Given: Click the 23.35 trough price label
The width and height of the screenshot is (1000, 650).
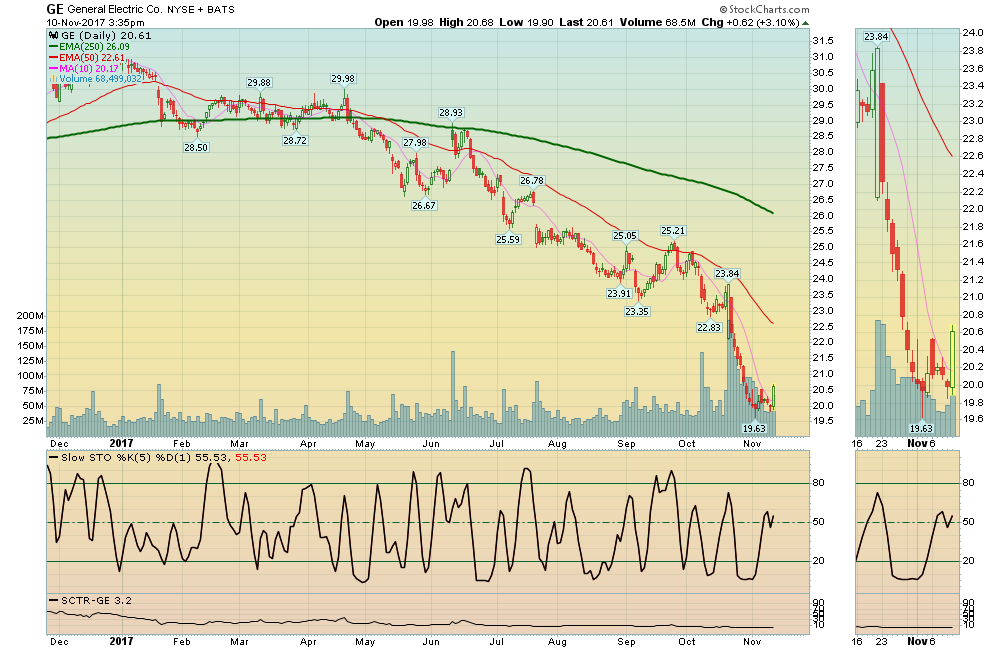Looking at the screenshot, I should coord(636,311).
